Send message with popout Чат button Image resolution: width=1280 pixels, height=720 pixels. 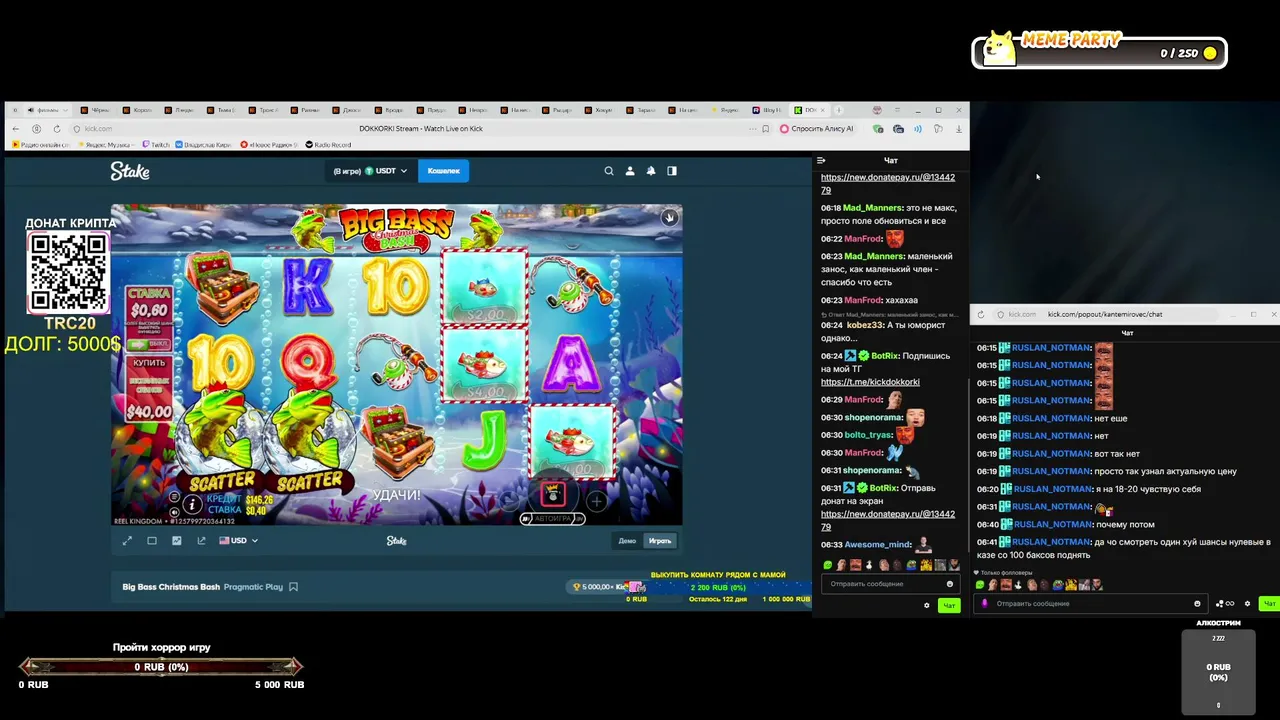[x=1269, y=604]
